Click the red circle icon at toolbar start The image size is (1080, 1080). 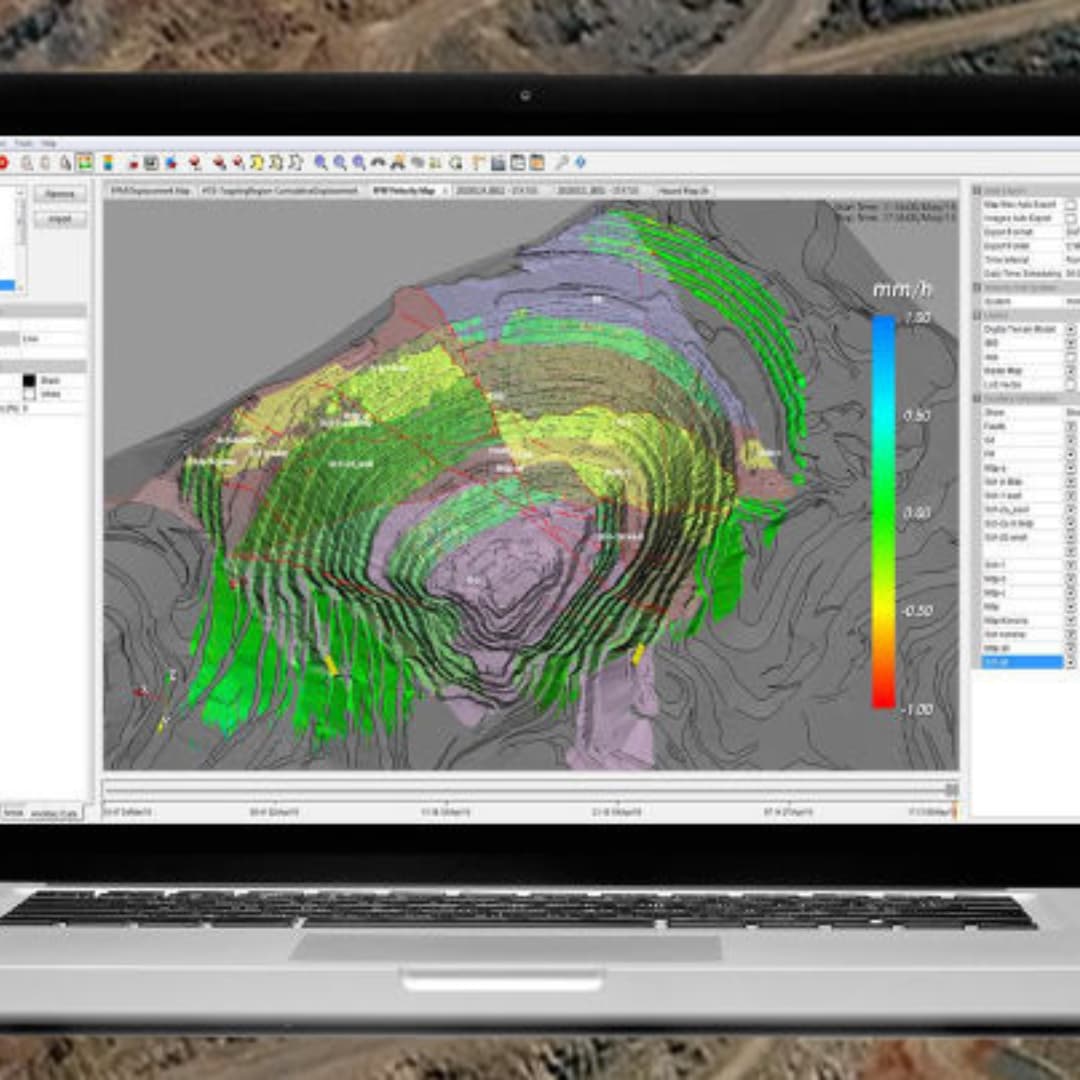pos(3,163)
